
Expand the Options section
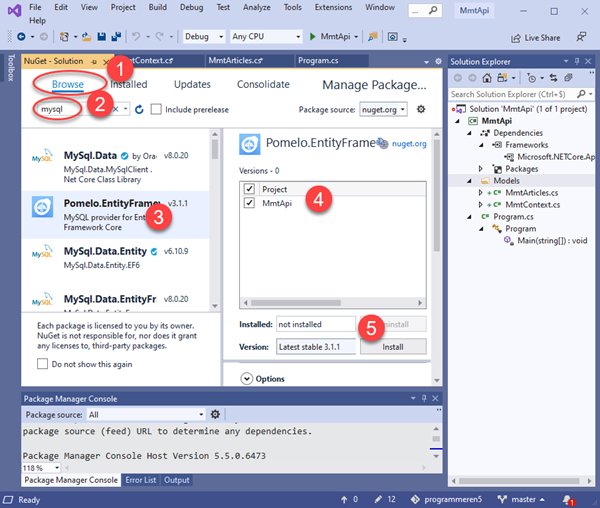pyautogui.click(x=247, y=379)
